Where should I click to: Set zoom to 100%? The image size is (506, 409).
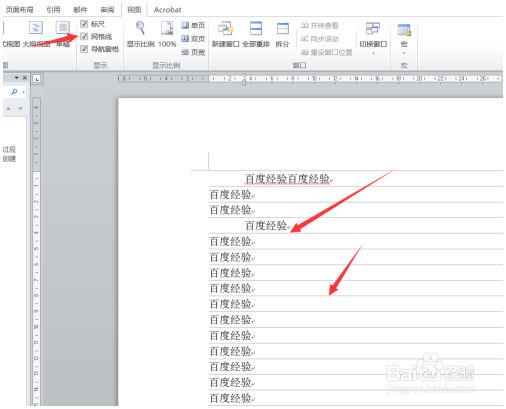pyautogui.click(x=167, y=35)
